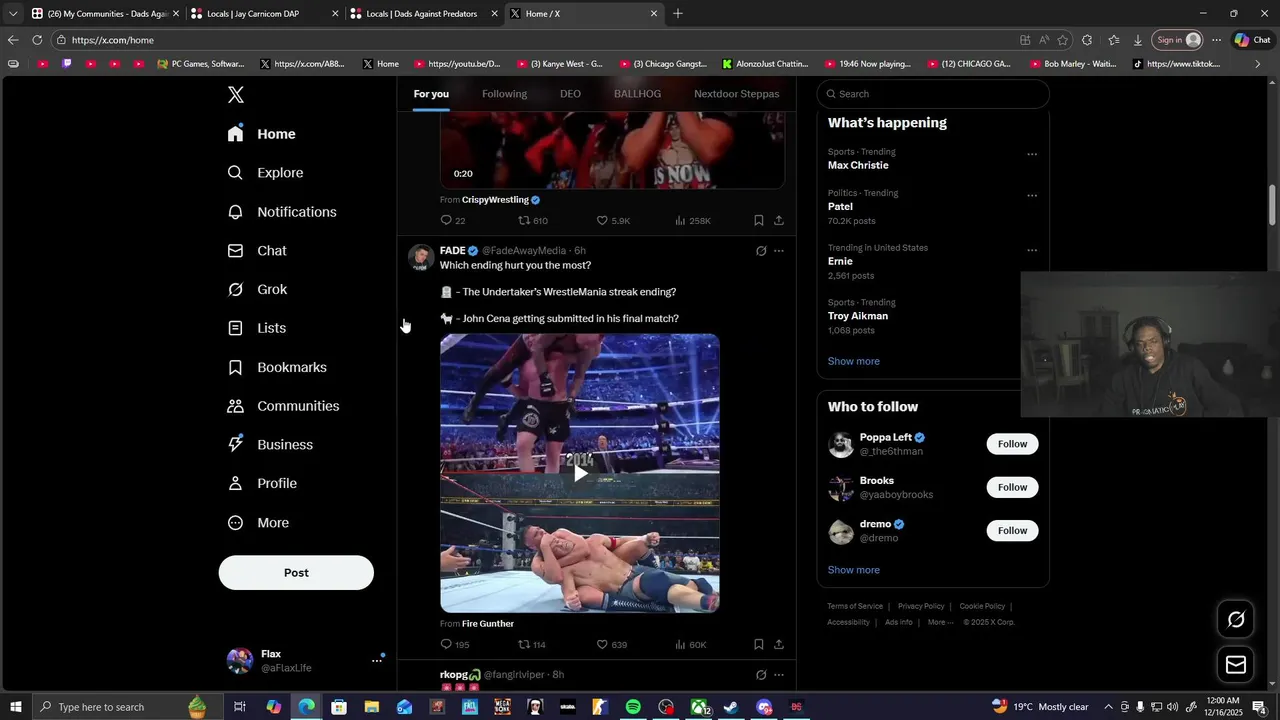Show more accounts to follow
This screenshot has height=720, width=1280.
pyautogui.click(x=854, y=570)
